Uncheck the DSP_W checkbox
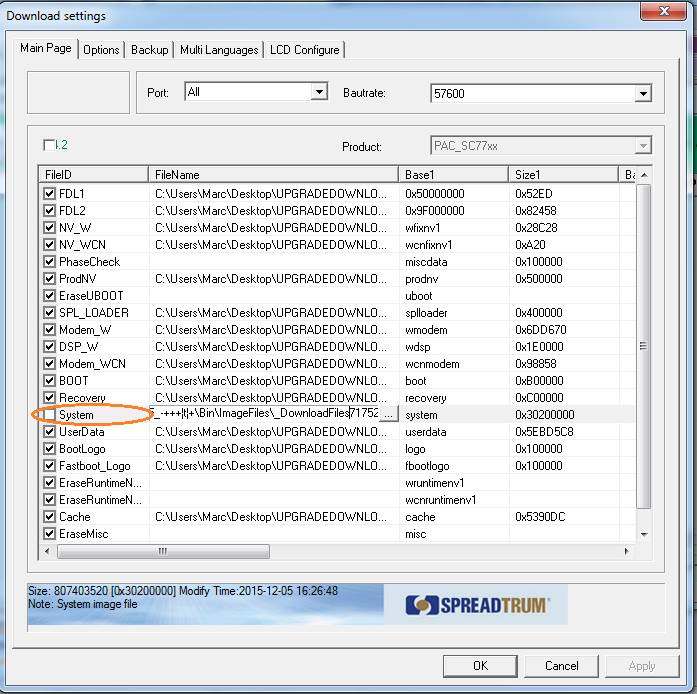This screenshot has width=697, height=694. 49,346
